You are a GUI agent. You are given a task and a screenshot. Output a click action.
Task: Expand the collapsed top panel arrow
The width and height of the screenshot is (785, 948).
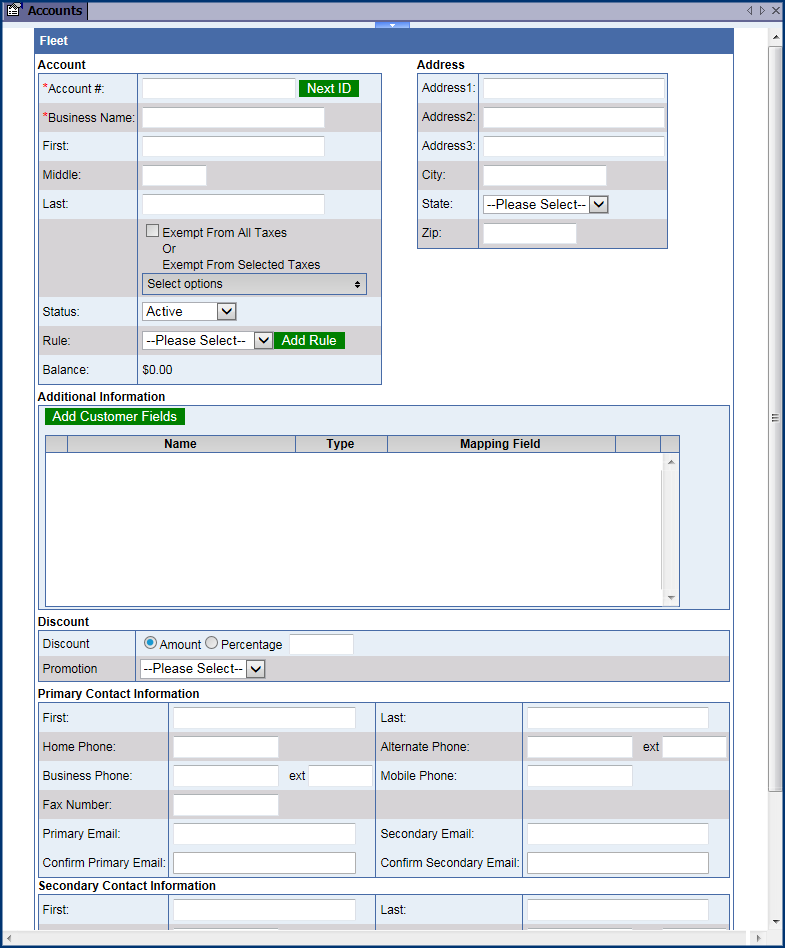tap(393, 25)
